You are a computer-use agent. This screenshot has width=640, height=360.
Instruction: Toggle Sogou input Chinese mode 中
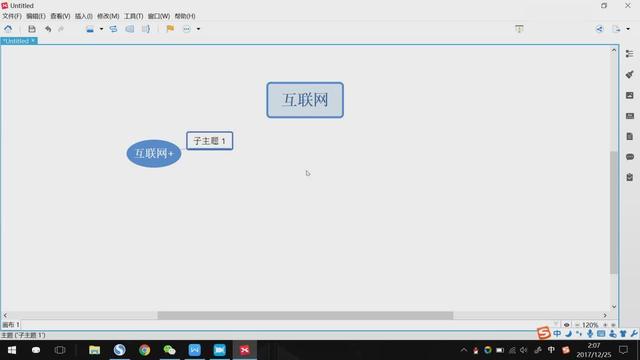(x=557, y=334)
